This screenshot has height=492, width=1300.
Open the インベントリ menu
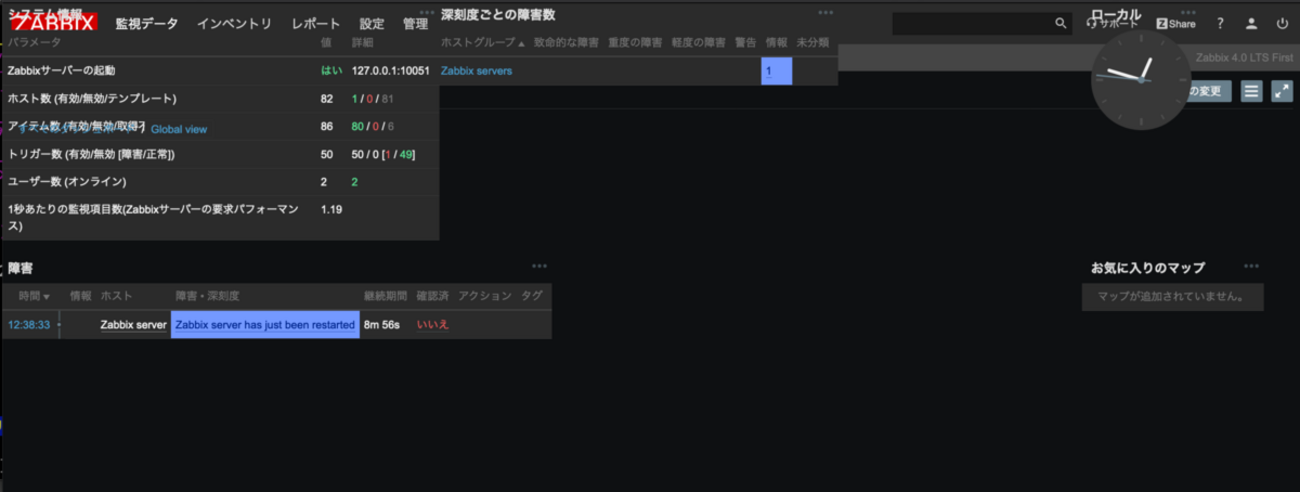tap(234, 23)
